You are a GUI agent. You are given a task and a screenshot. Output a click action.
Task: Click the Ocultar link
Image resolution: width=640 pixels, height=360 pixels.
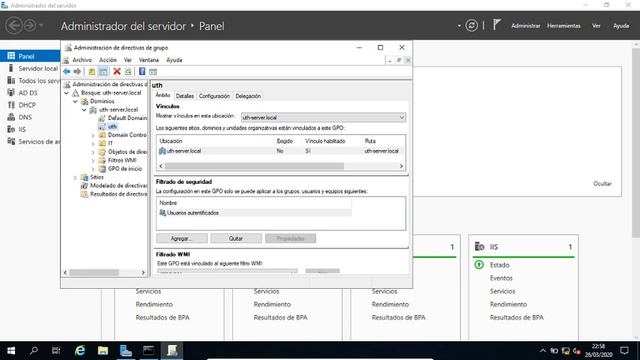click(602, 184)
